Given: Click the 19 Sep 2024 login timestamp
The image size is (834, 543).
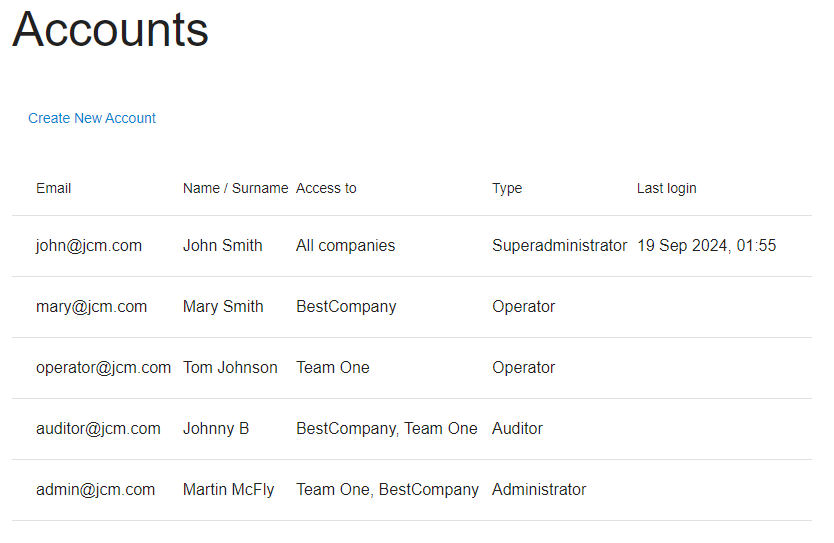Looking at the screenshot, I should (x=706, y=246).
